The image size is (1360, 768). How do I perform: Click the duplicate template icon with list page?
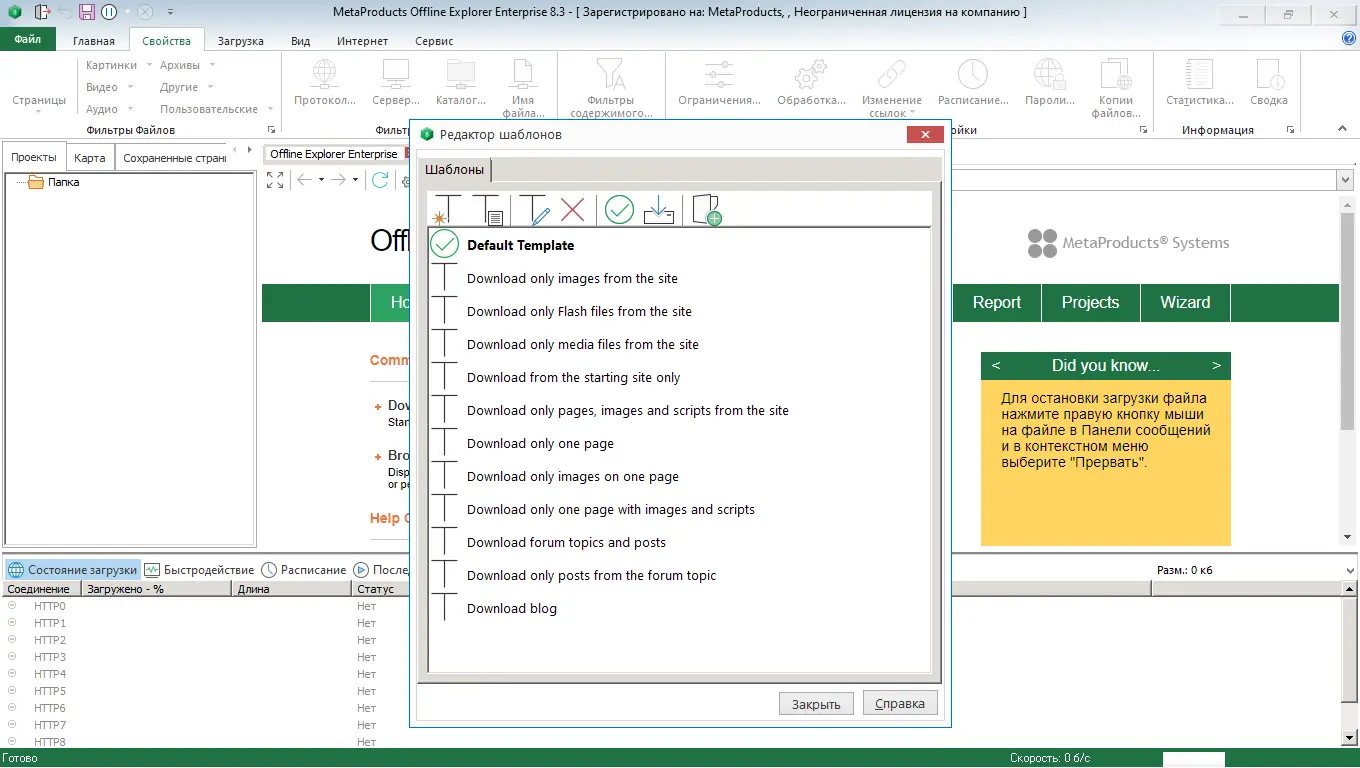coord(488,209)
